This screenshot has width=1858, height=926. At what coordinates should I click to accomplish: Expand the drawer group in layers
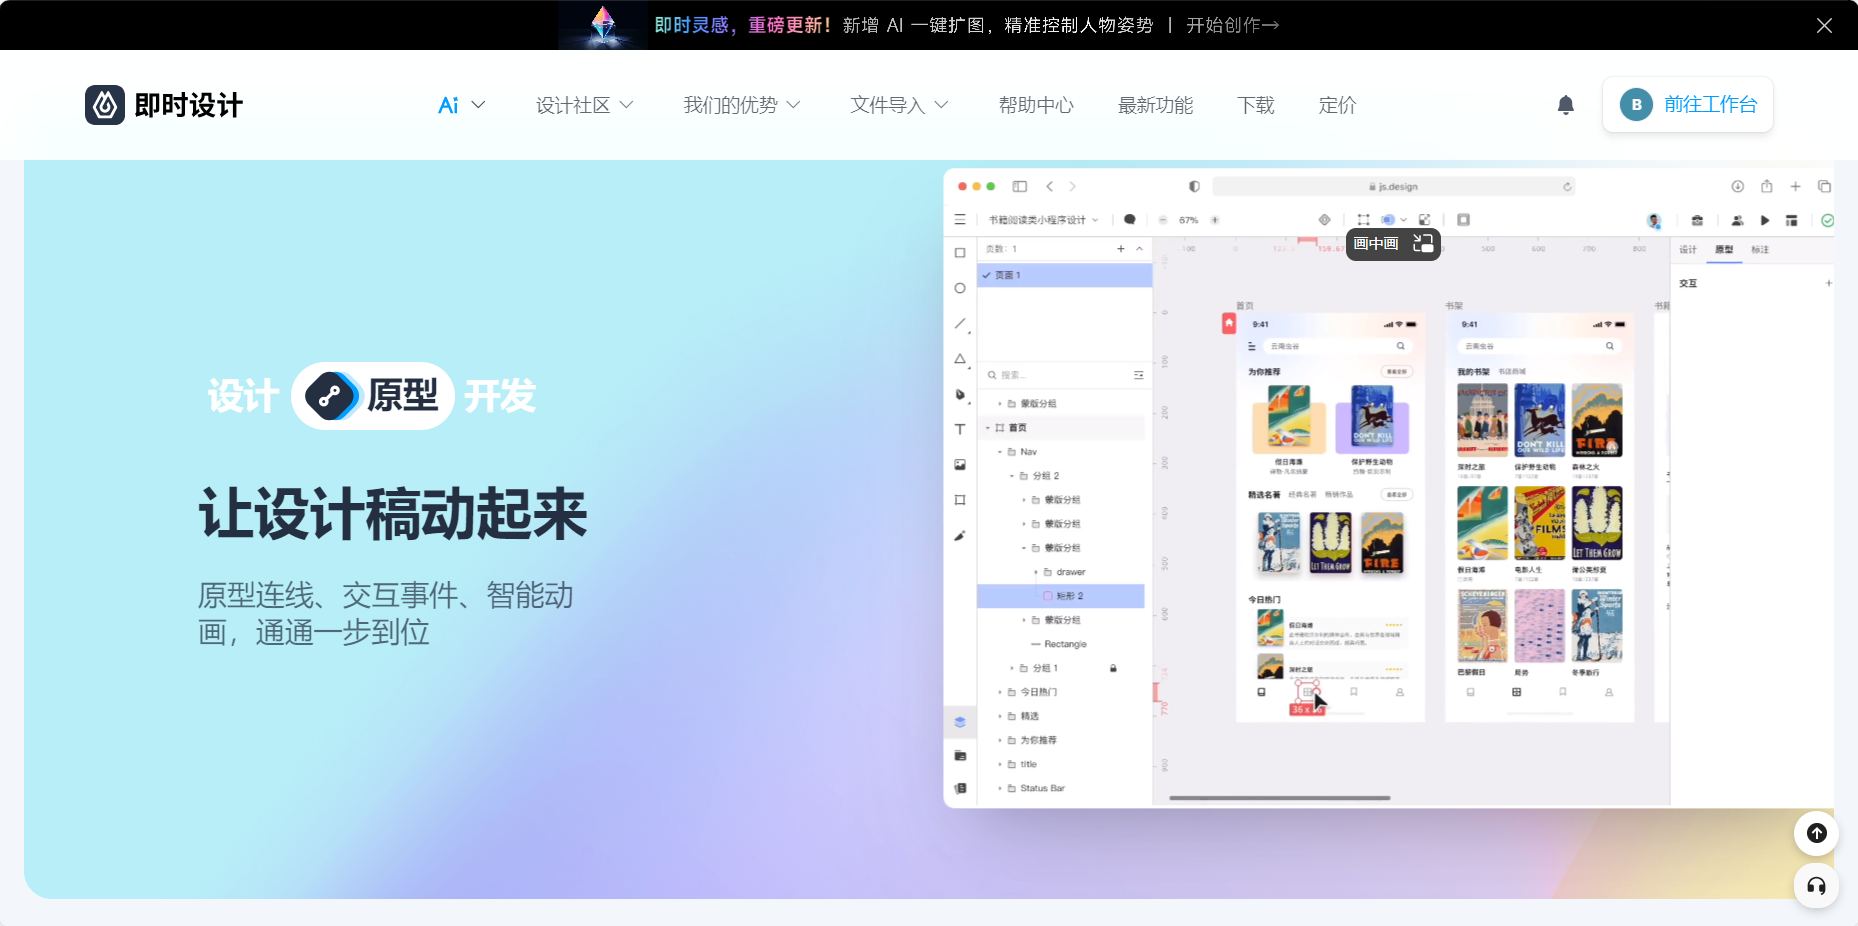click(1036, 572)
